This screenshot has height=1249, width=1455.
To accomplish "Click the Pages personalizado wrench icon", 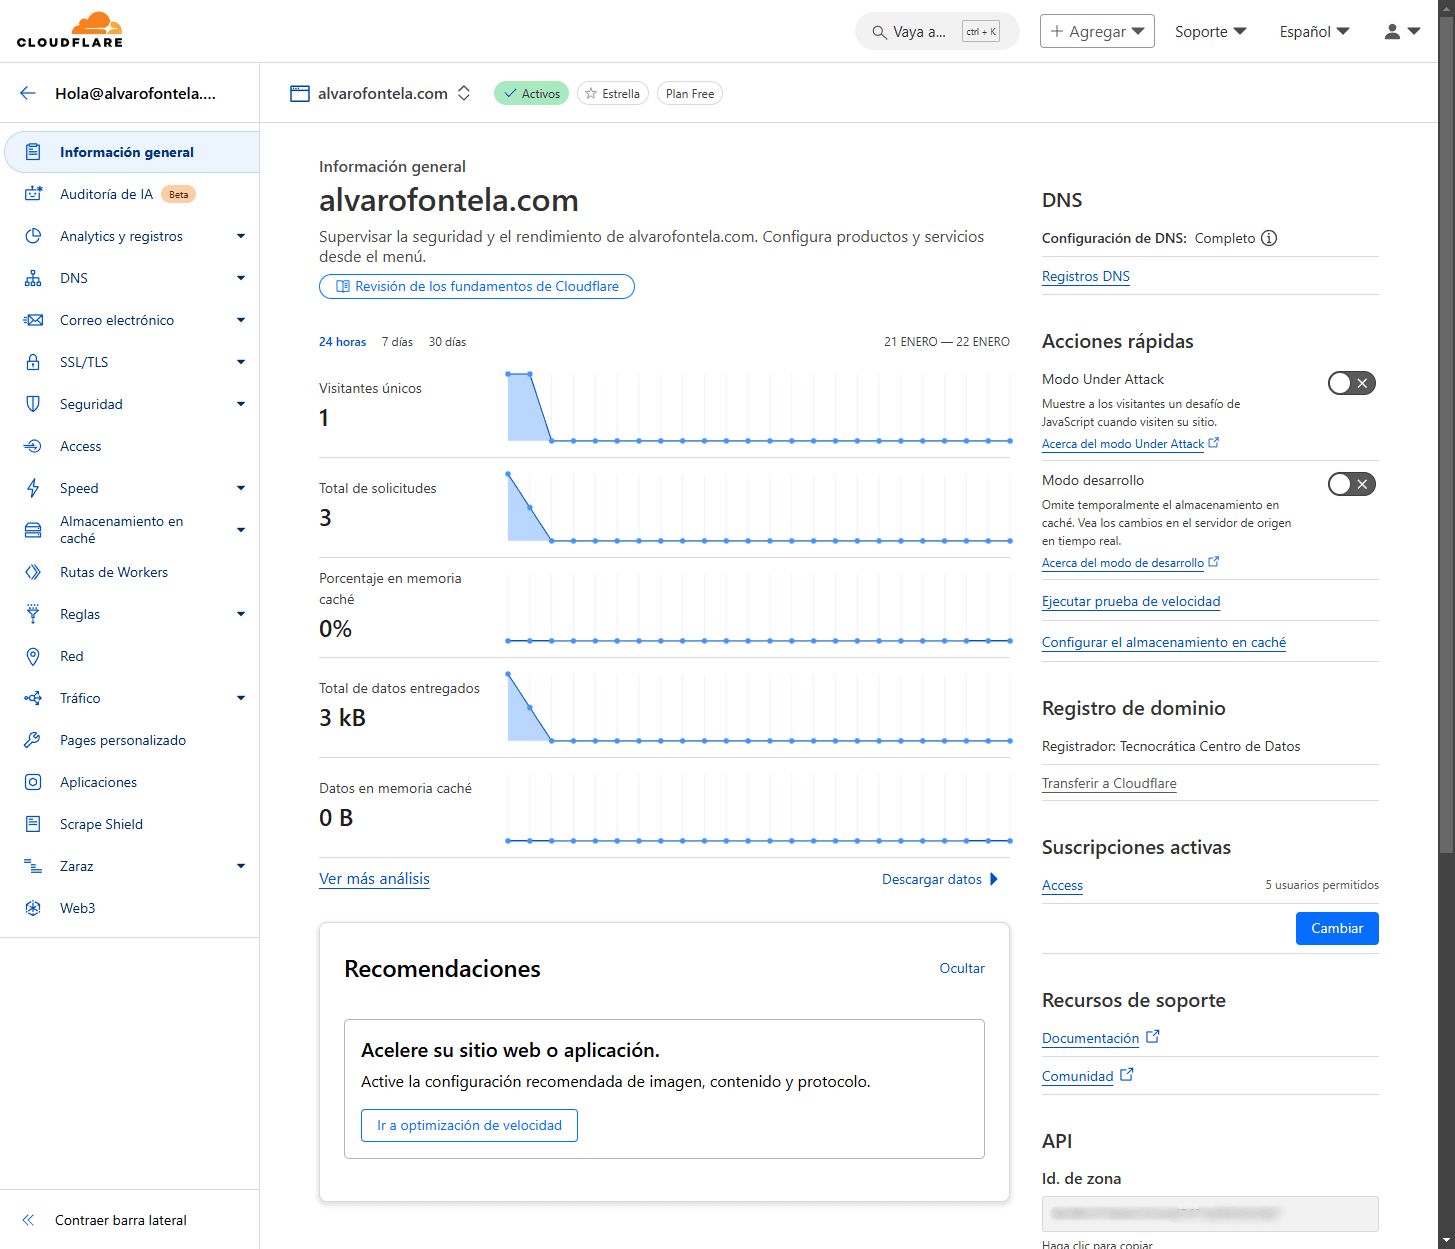I will point(33,740).
